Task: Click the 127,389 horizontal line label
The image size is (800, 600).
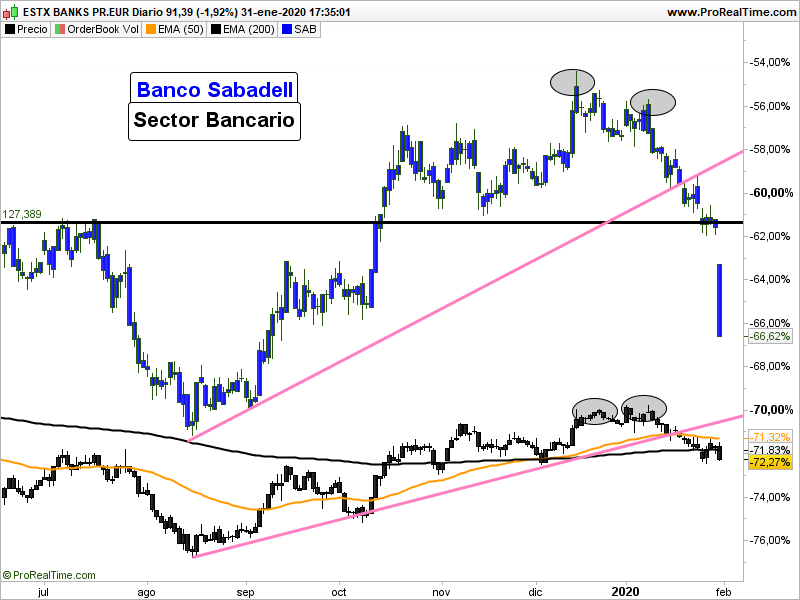Action: pos(22,214)
